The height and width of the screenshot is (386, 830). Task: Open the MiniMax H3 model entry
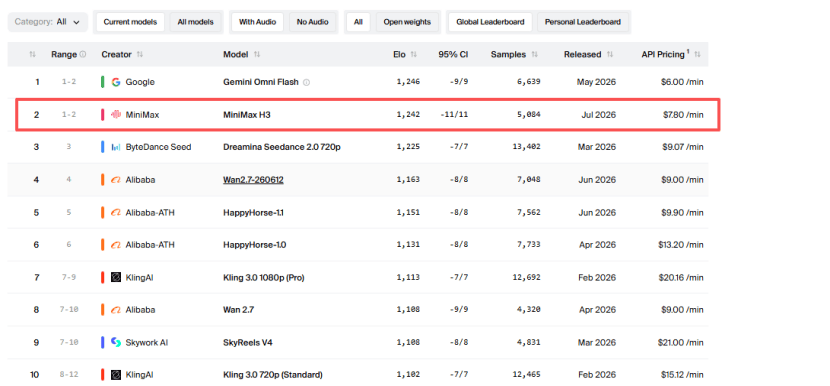[x=247, y=114]
